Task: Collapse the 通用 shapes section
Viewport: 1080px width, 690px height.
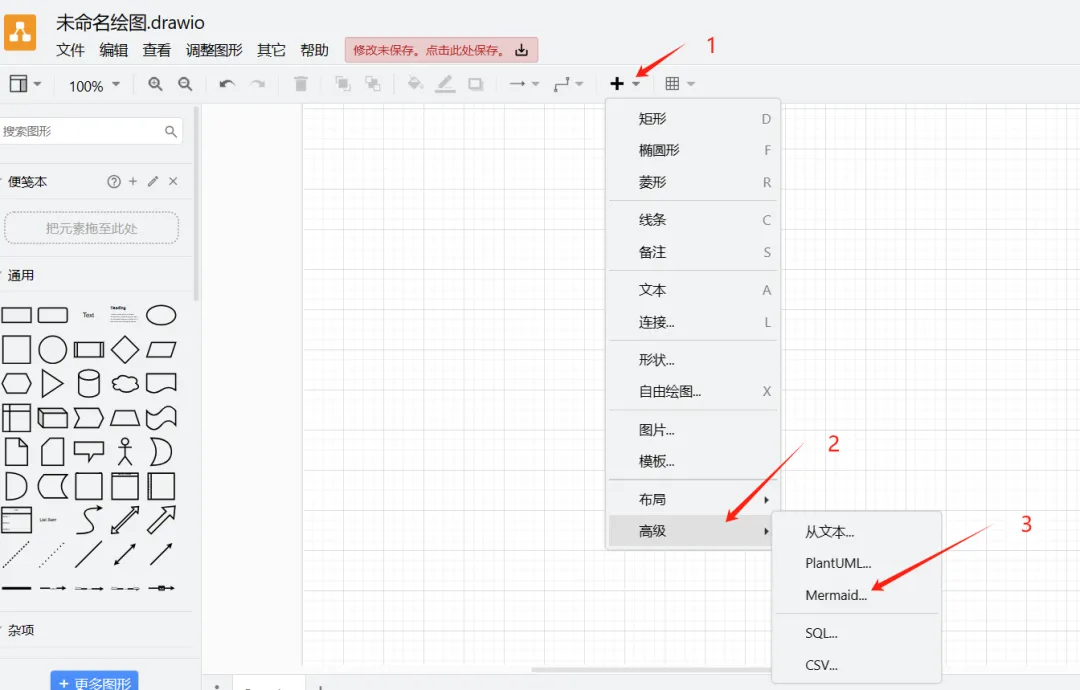Action: [19, 275]
